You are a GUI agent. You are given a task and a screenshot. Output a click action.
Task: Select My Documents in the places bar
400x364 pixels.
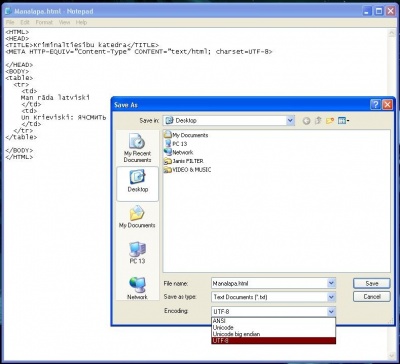[137, 217]
